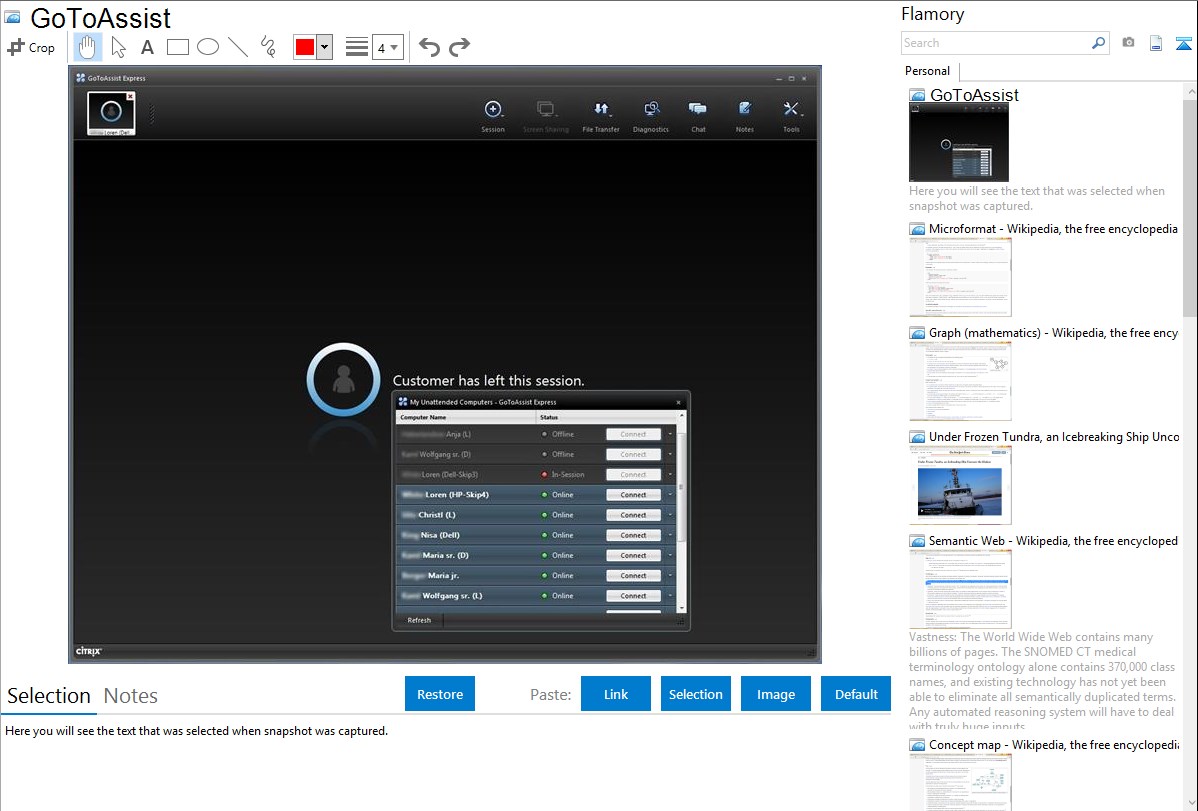Click the Loren session thumbnail
The width and height of the screenshot is (1198, 811).
(111, 113)
